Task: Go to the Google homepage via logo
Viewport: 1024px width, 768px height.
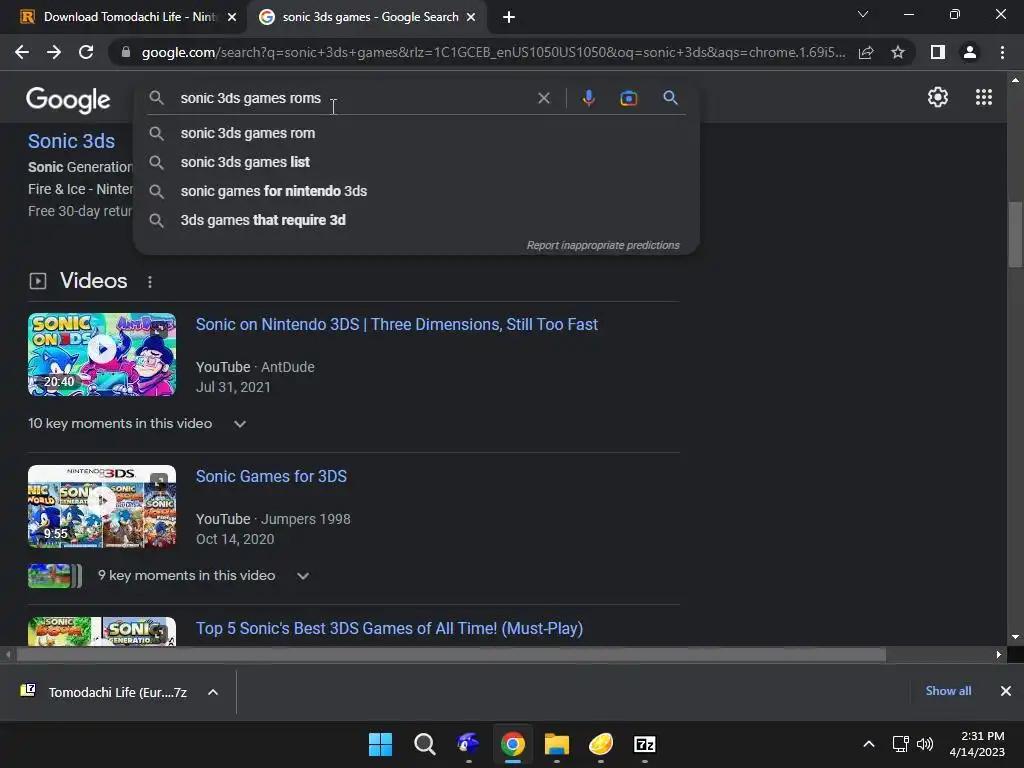Action: [x=68, y=99]
